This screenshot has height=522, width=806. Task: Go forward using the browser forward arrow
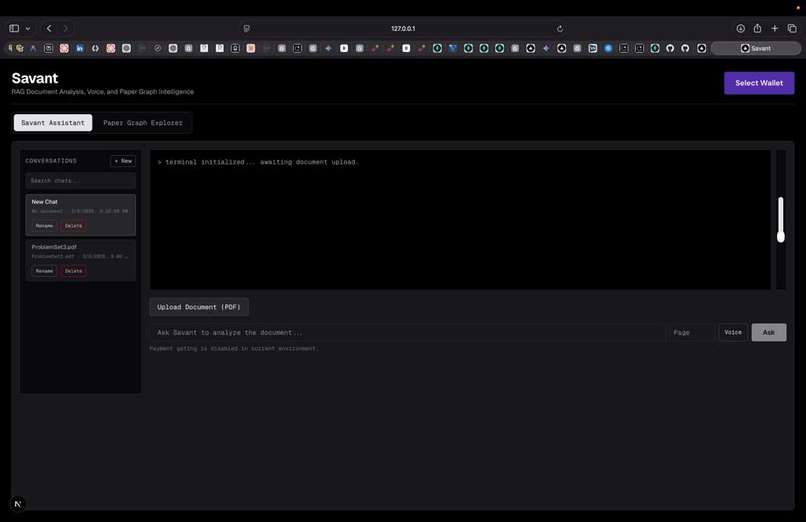(65, 28)
